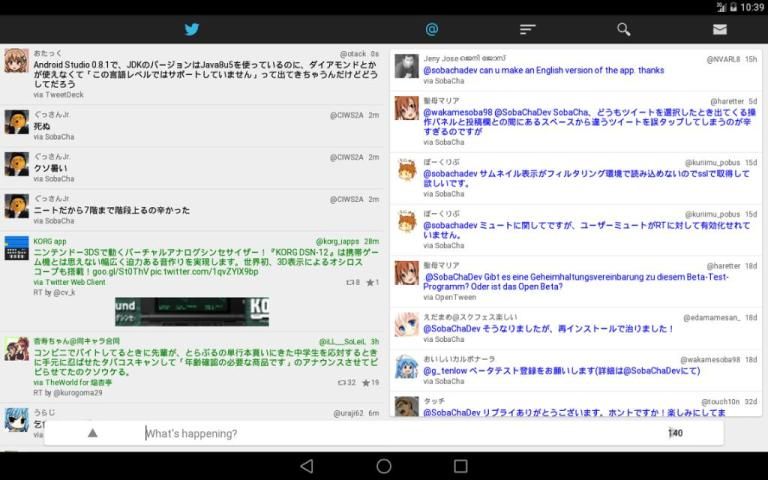
Task: Expand the compose panel up arrow
Action: (x=92, y=433)
